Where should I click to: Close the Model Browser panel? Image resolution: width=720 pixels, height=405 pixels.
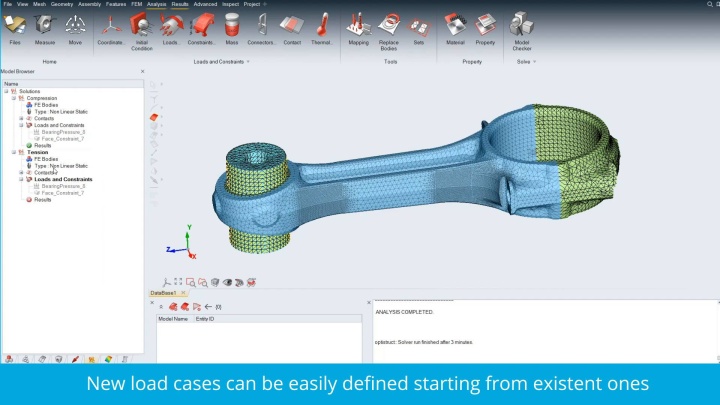(142, 72)
